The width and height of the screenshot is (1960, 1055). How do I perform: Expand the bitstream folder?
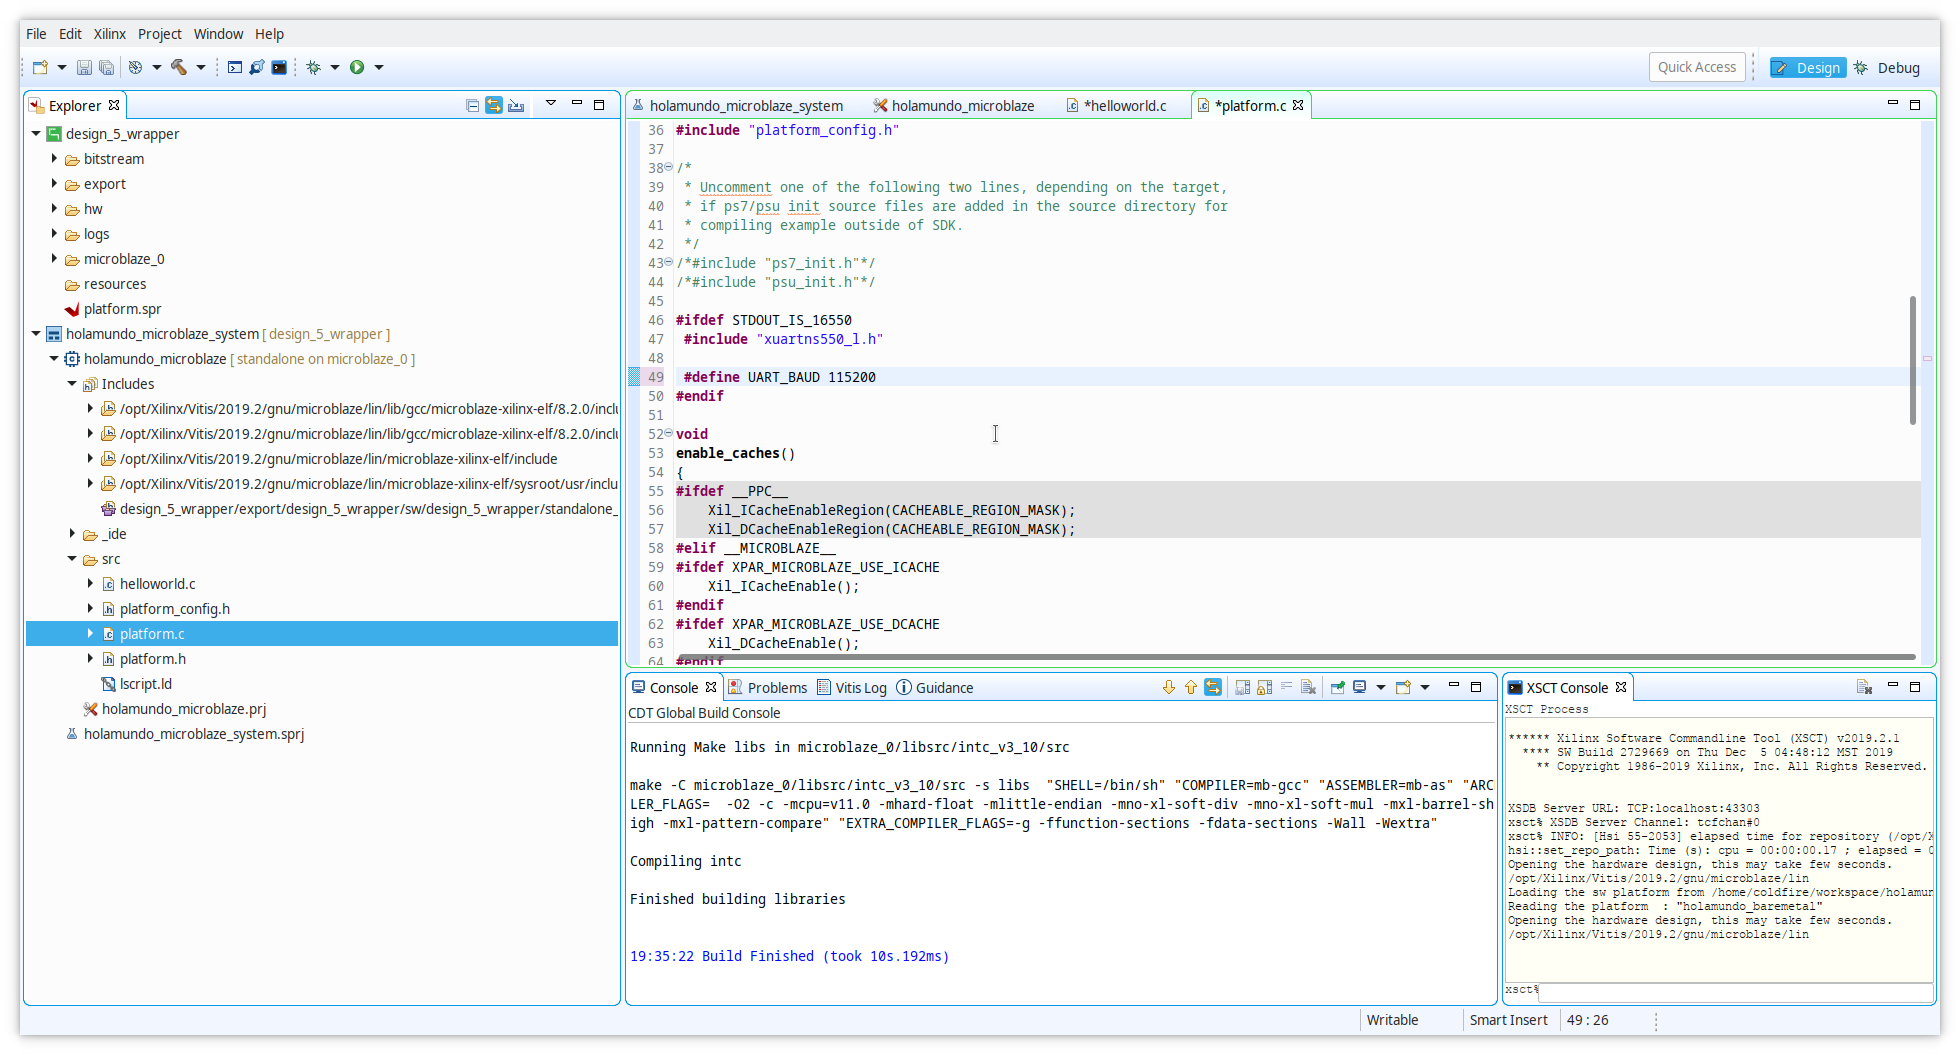[x=54, y=159]
